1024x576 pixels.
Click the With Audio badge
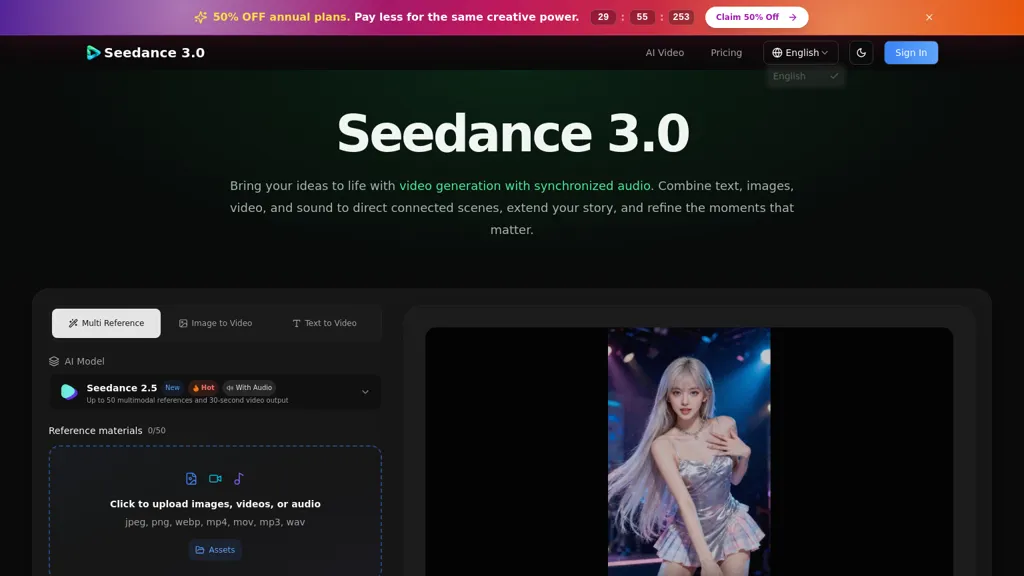pyautogui.click(x=249, y=388)
